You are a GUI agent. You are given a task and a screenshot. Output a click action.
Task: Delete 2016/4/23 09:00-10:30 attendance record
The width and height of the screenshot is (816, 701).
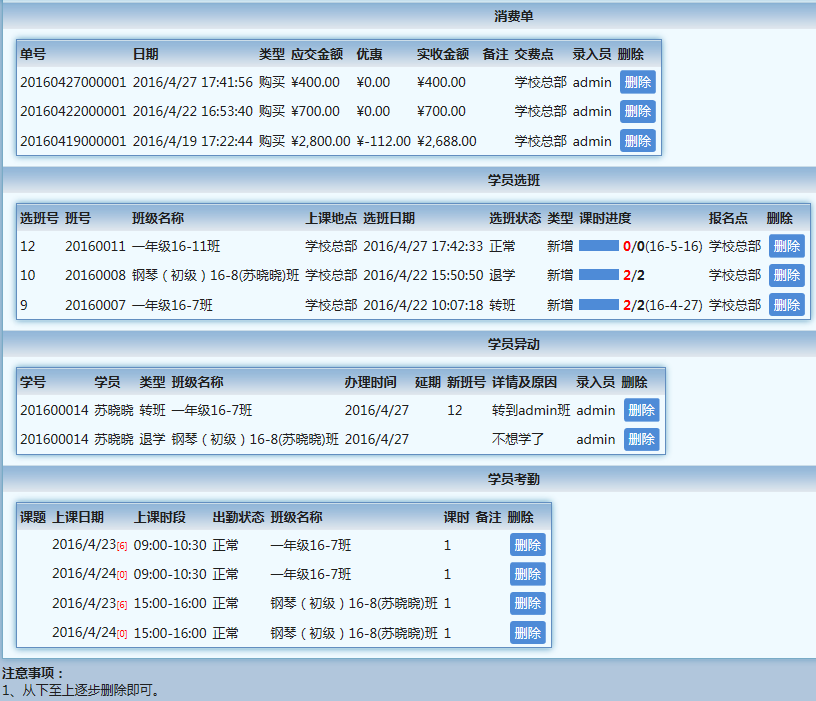pyautogui.click(x=527, y=545)
